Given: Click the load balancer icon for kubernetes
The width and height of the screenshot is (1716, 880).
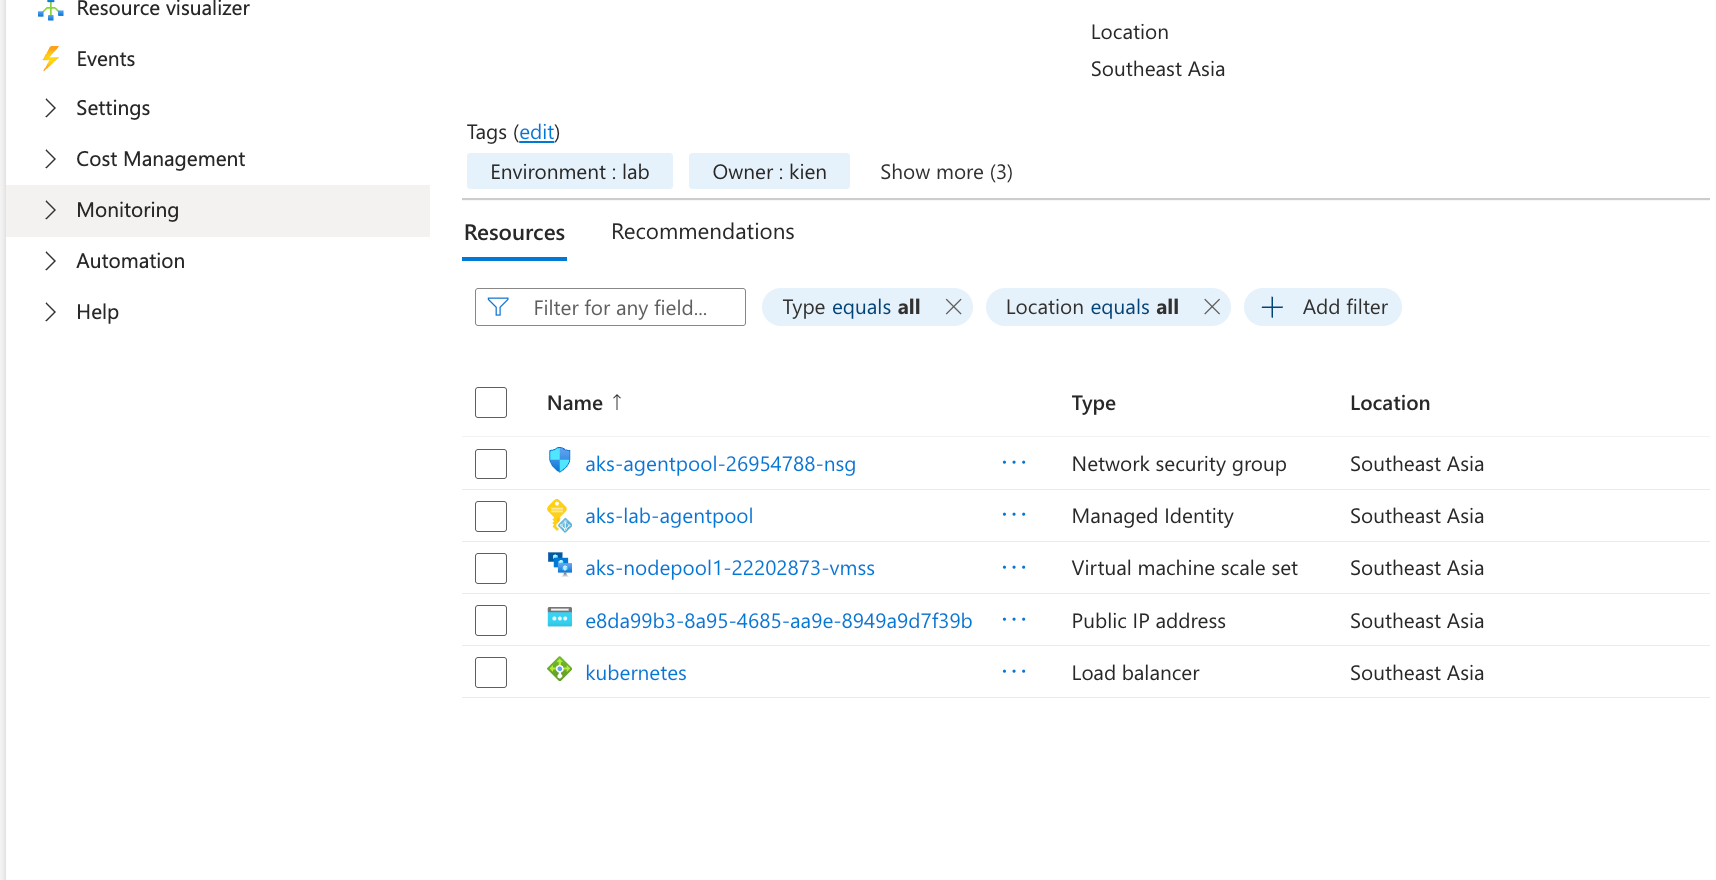Looking at the screenshot, I should click(560, 669).
